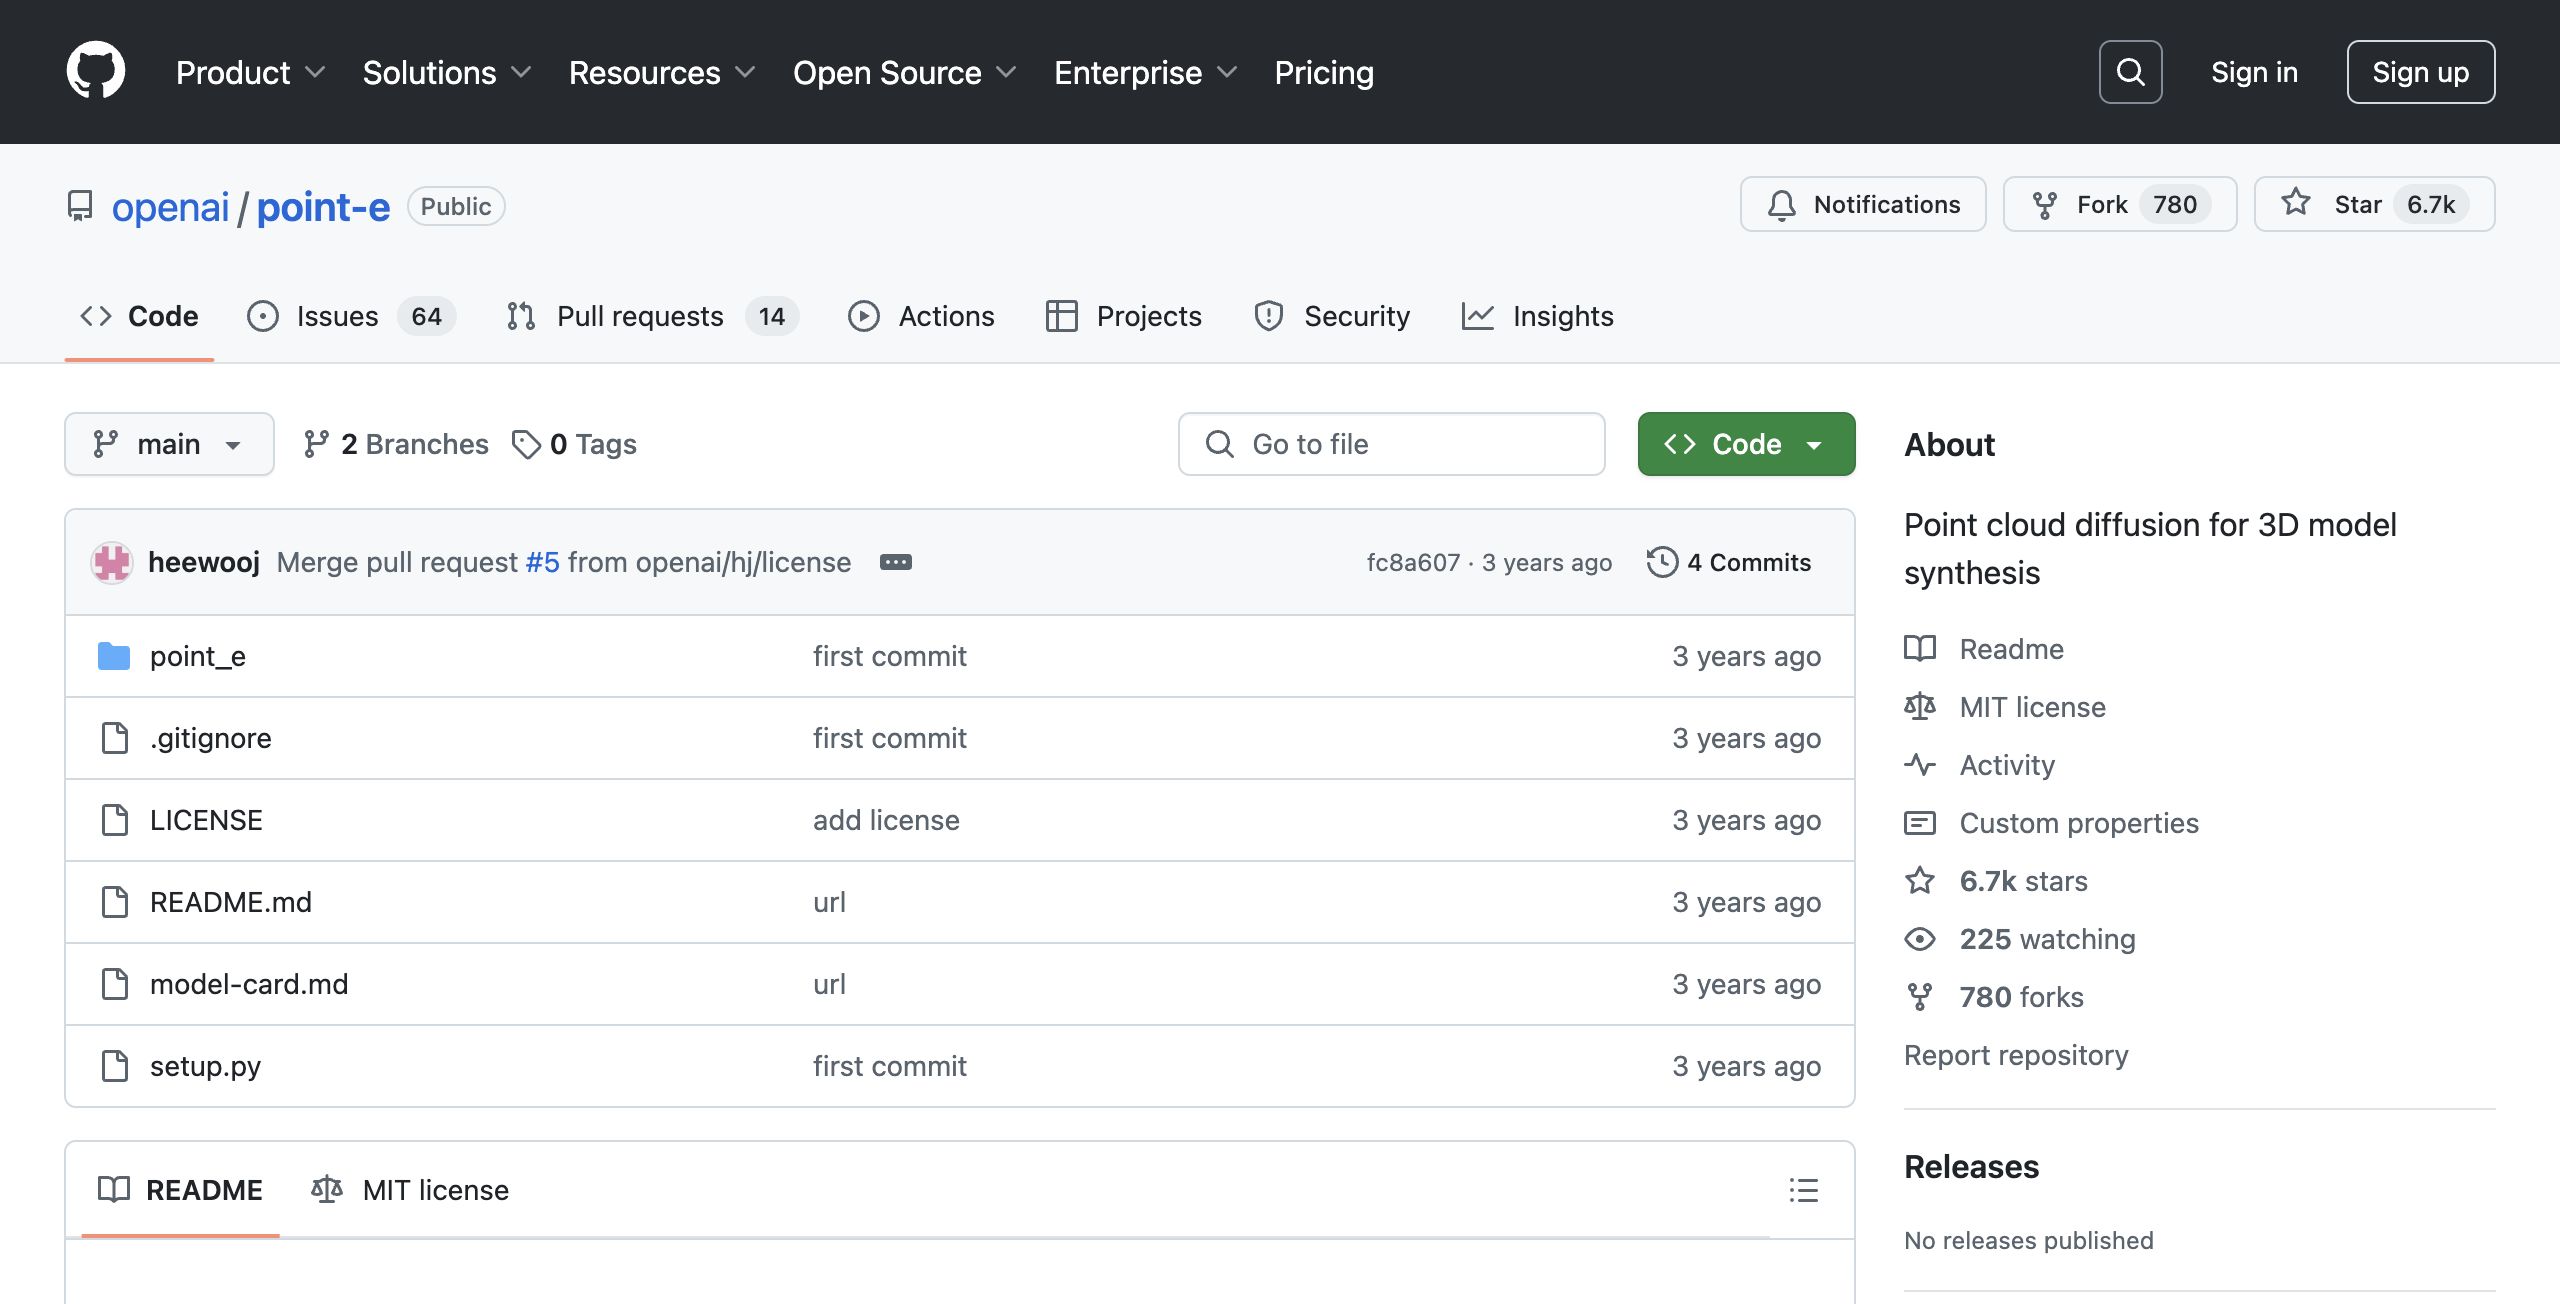
Task: Open the main branch dropdown
Action: [x=169, y=444]
